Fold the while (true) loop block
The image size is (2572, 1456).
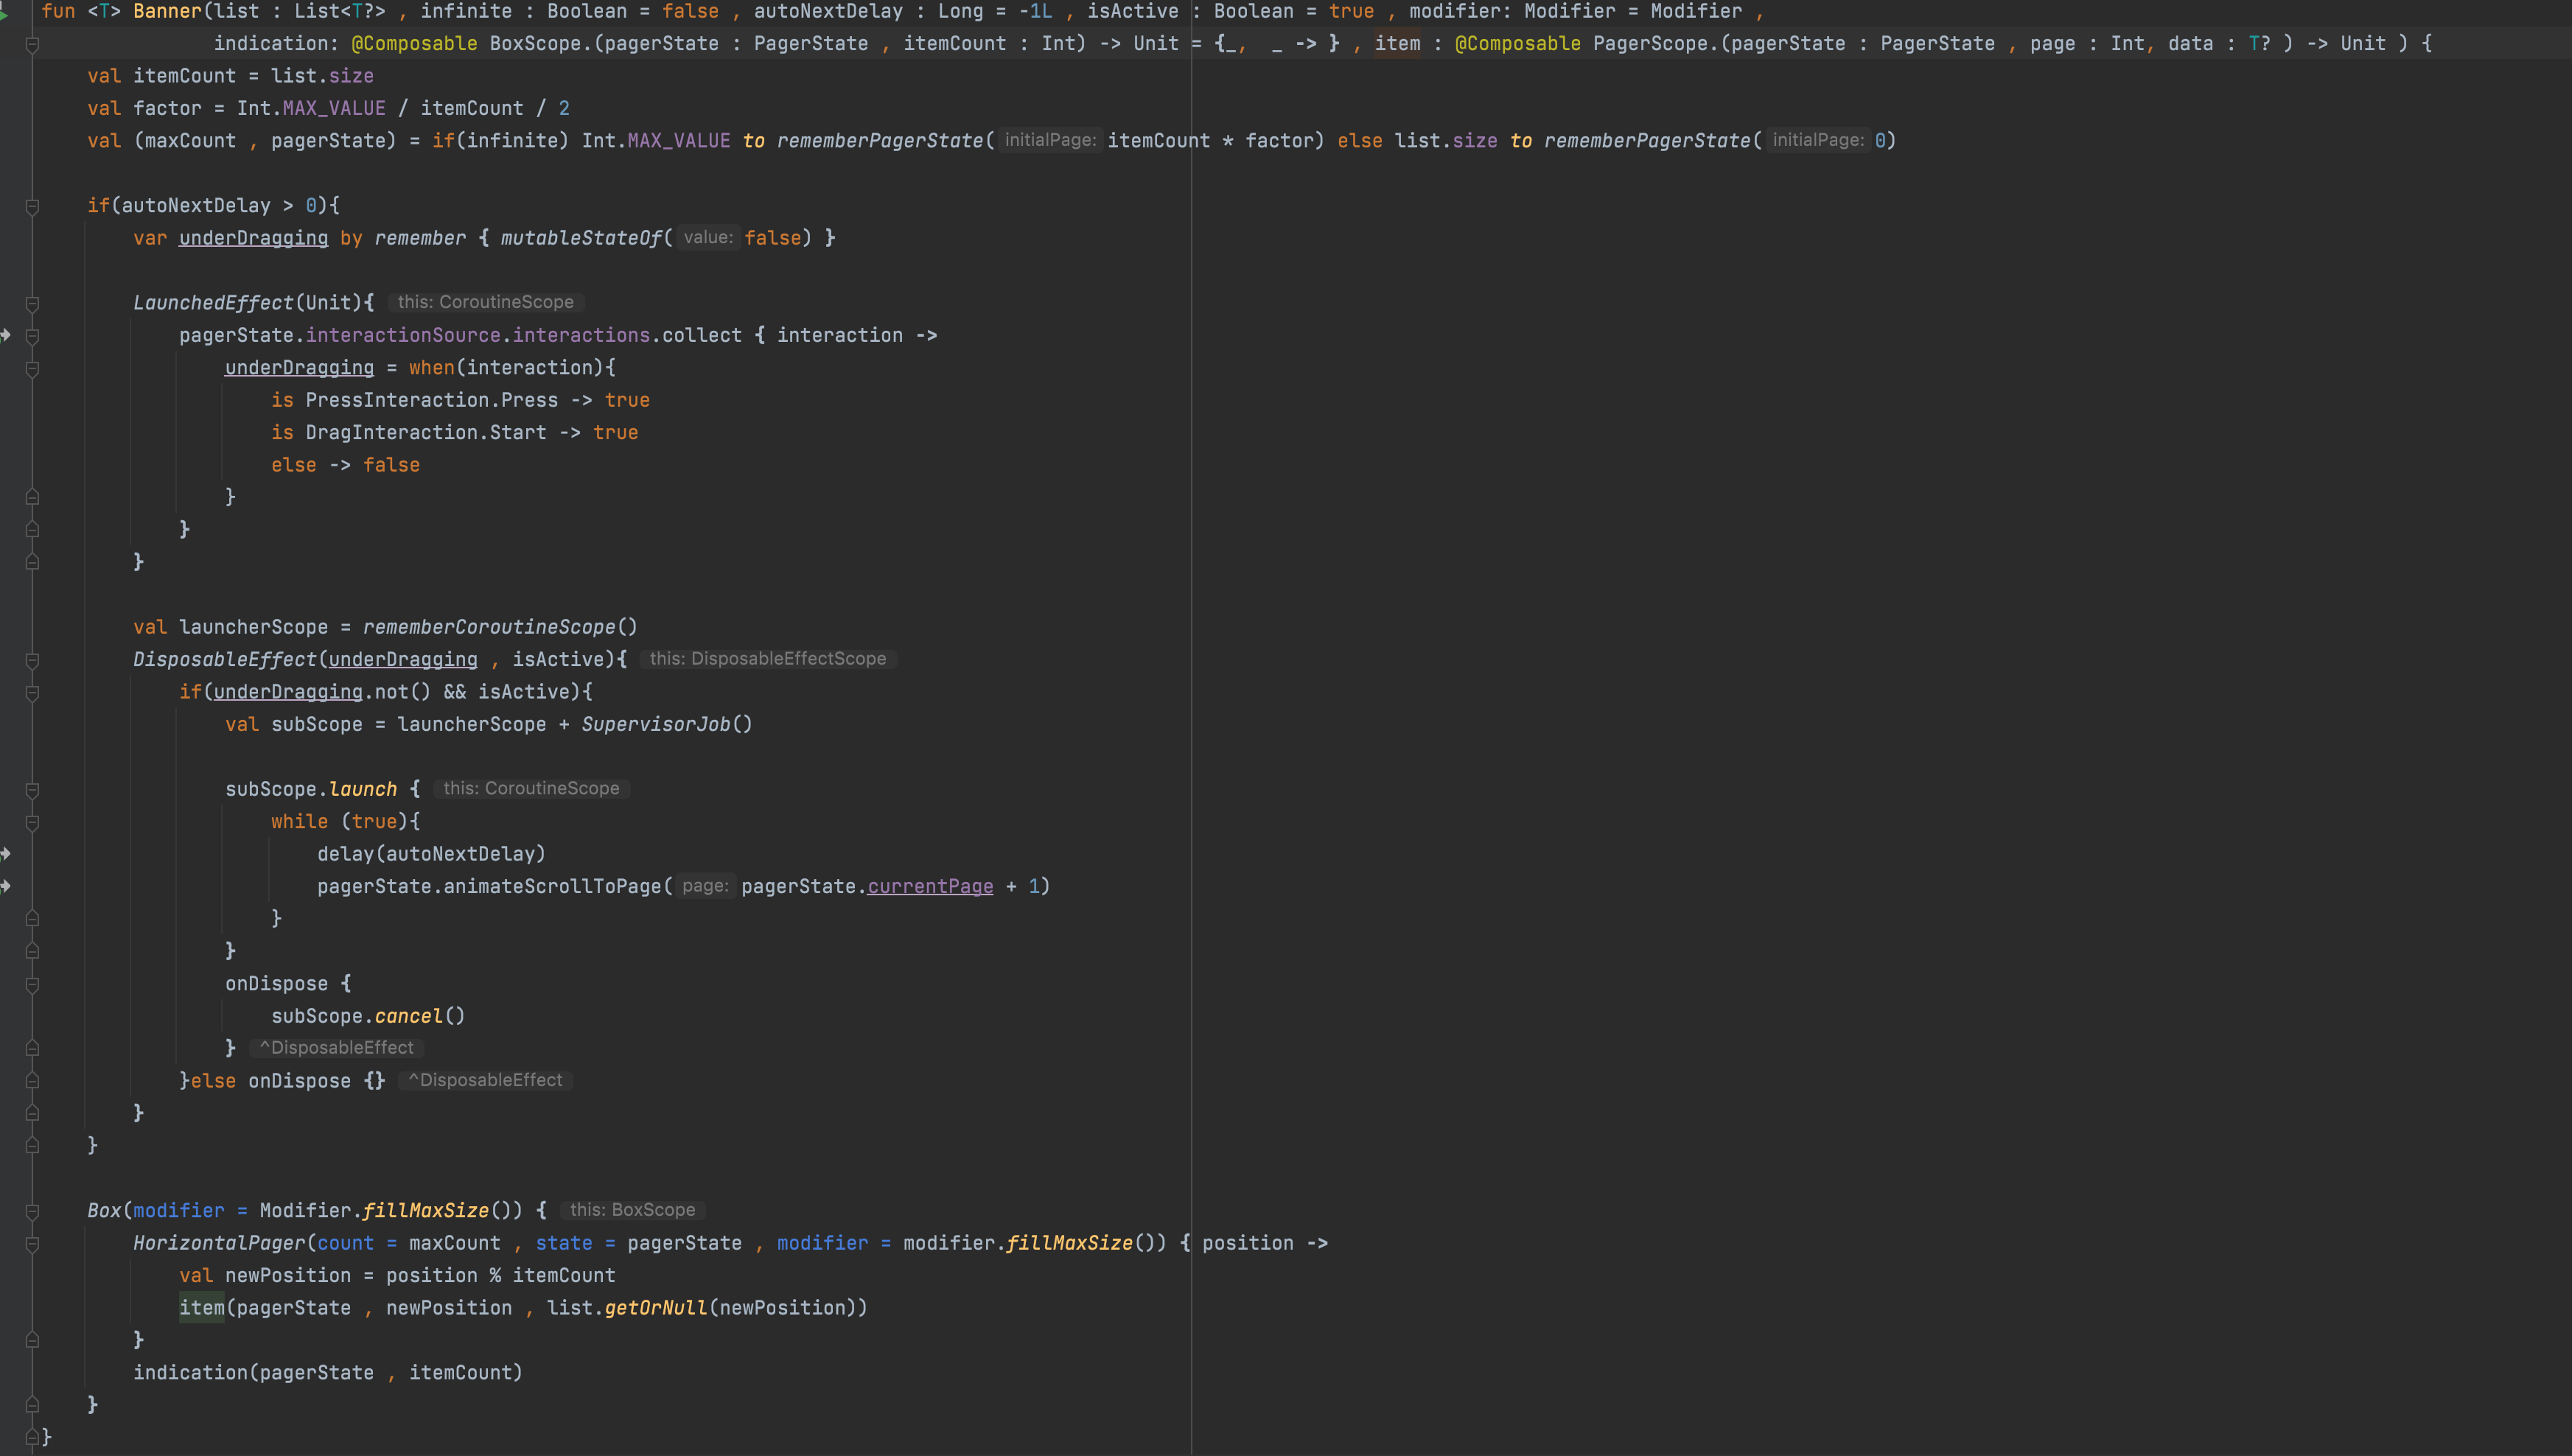pos(32,822)
